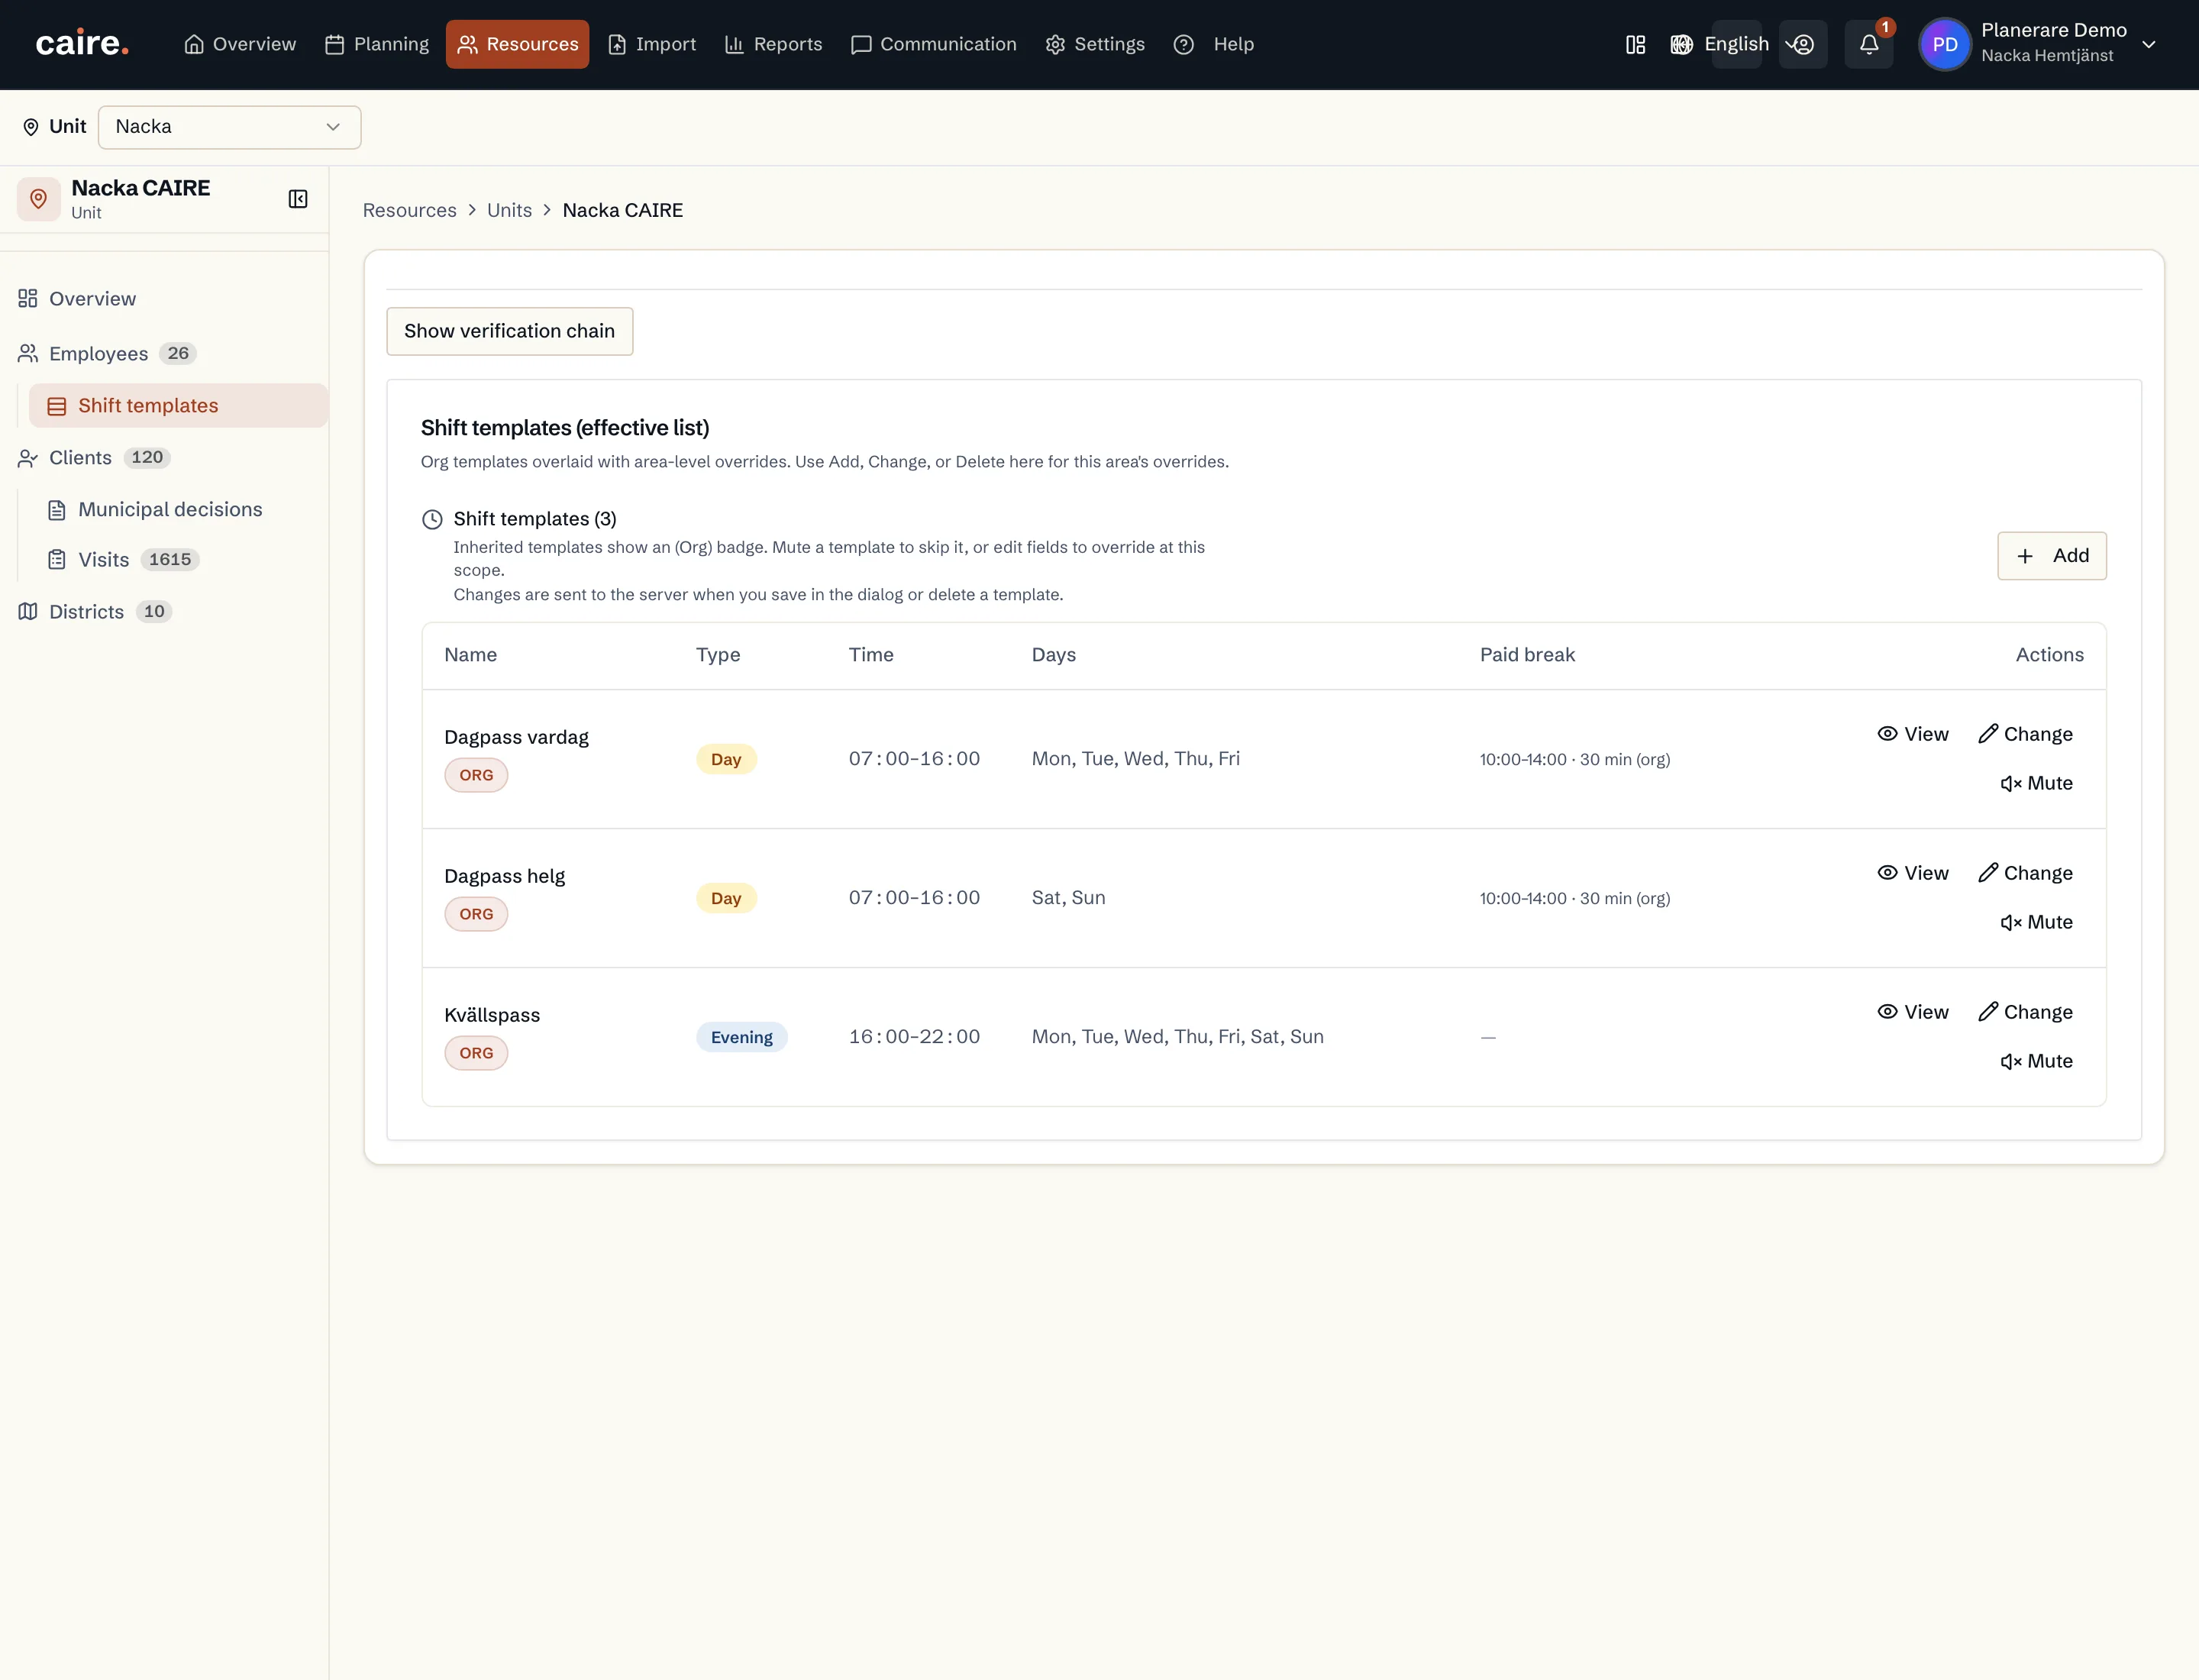The width and height of the screenshot is (2199, 1680).
Task: Mute the Dagpass helg template
Action: pyautogui.click(x=2036, y=922)
